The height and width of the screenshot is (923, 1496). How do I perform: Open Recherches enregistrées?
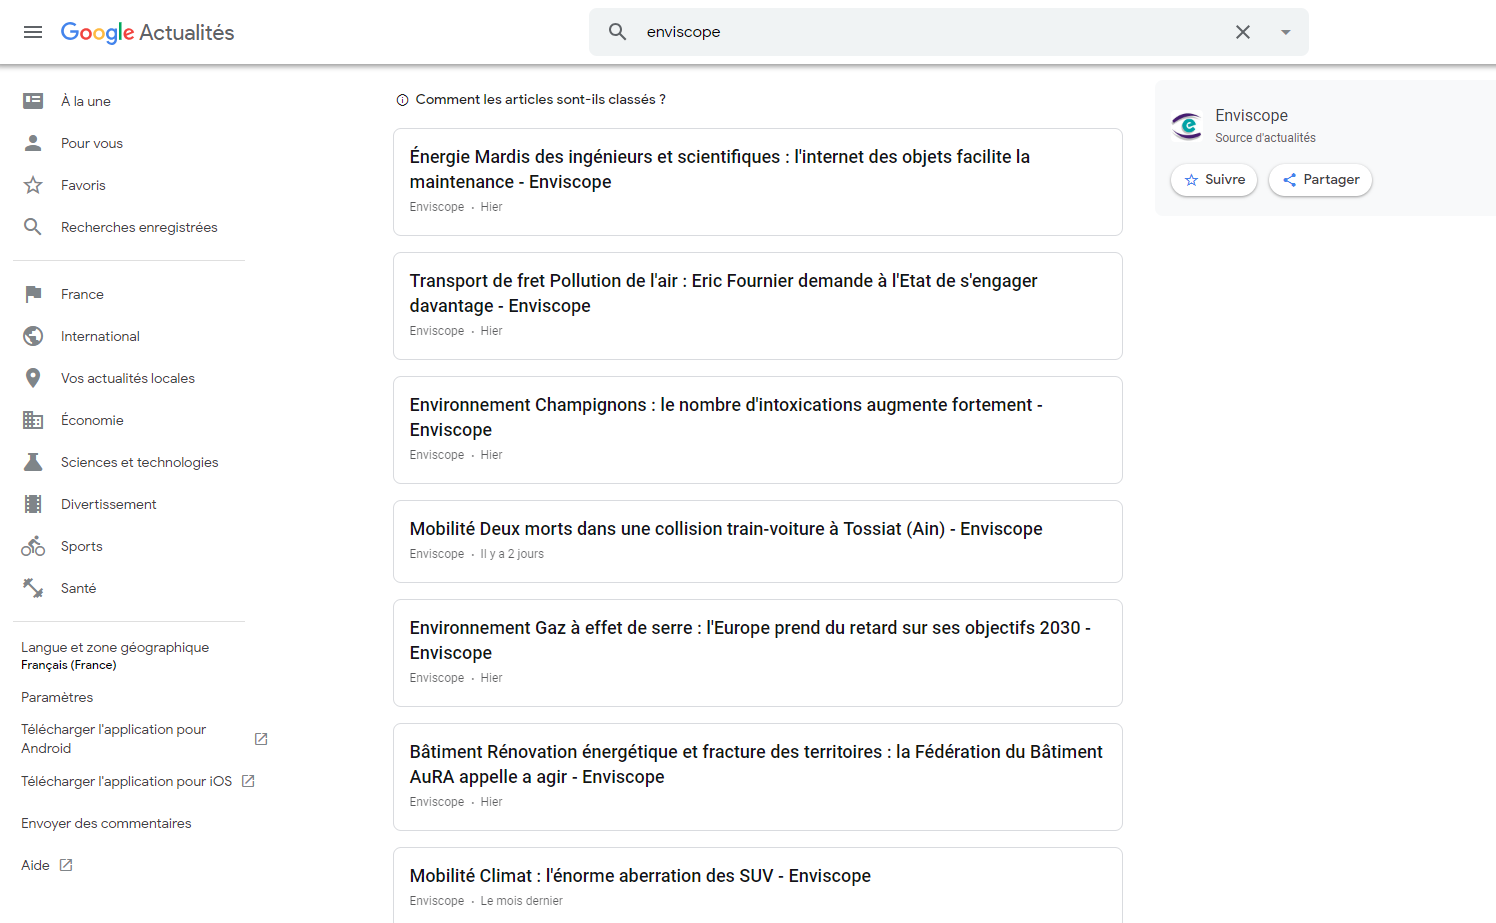(139, 227)
